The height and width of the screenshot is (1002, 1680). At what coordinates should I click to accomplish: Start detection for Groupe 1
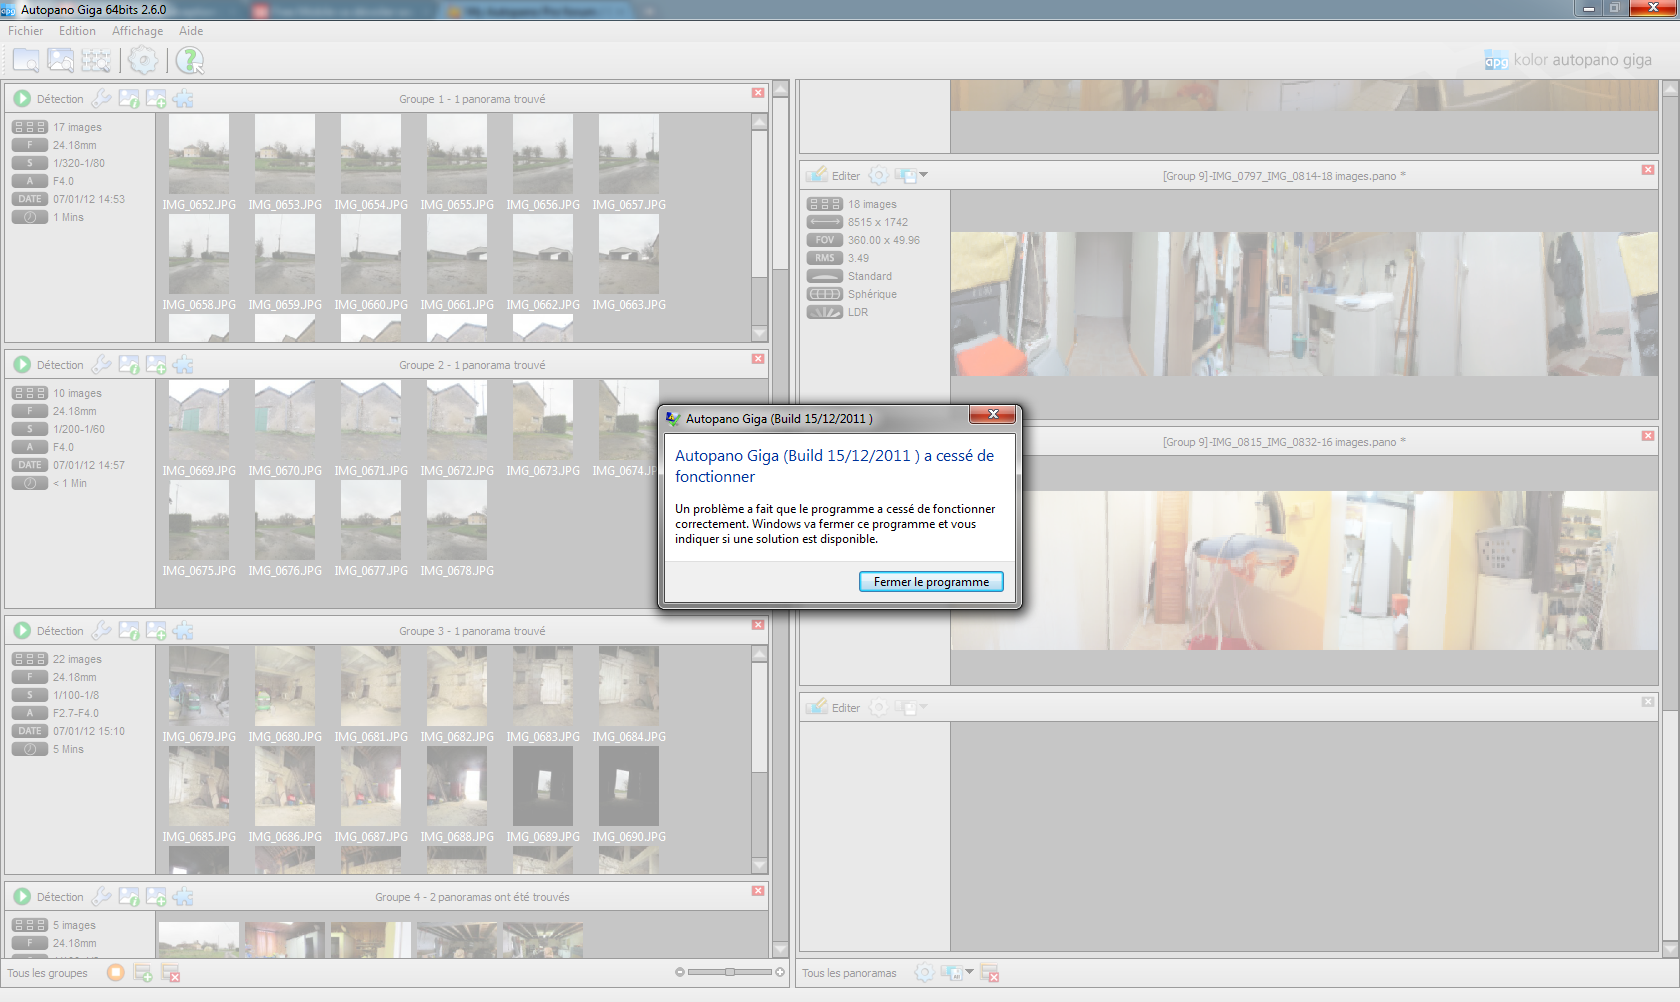coord(22,99)
